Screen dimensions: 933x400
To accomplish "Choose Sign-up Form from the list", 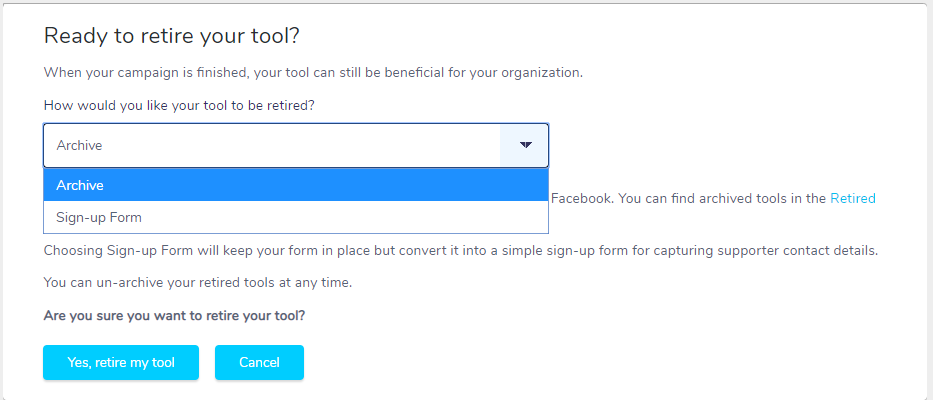I will [296, 217].
